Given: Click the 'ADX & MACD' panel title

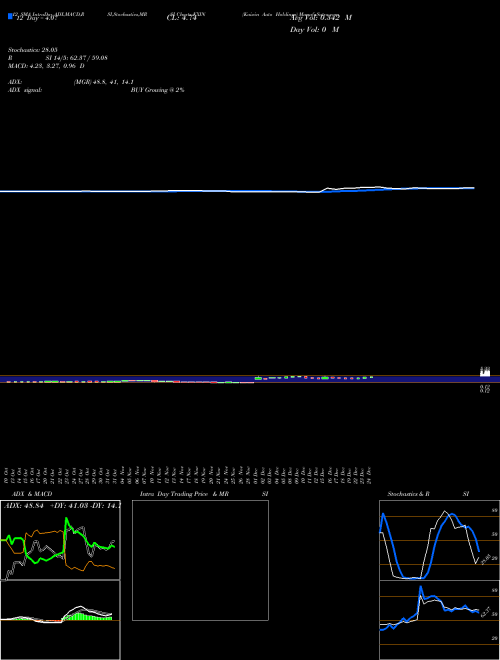Looking at the screenshot, I should click(32, 494).
